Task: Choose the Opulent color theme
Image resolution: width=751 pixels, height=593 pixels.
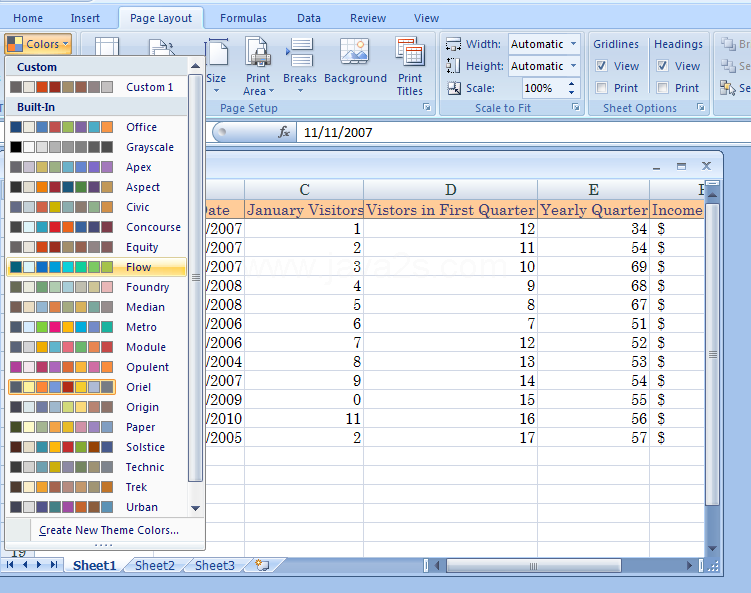Action: [x=98, y=367]
